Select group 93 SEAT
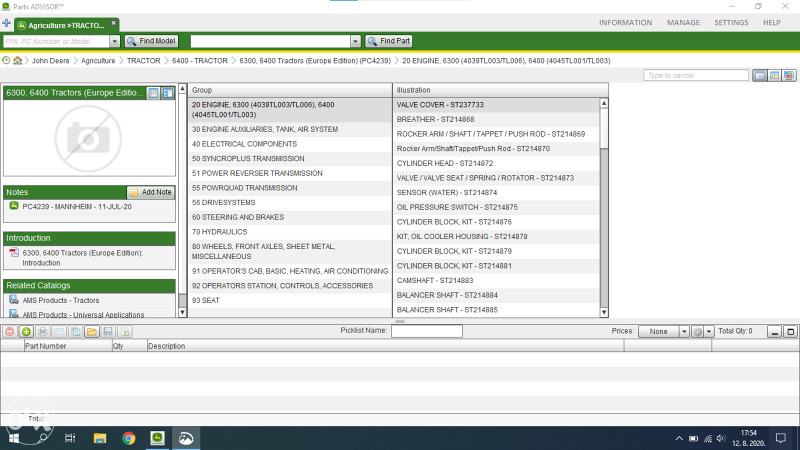The width and height of the screenshot is (800, 450). (289, 300)
